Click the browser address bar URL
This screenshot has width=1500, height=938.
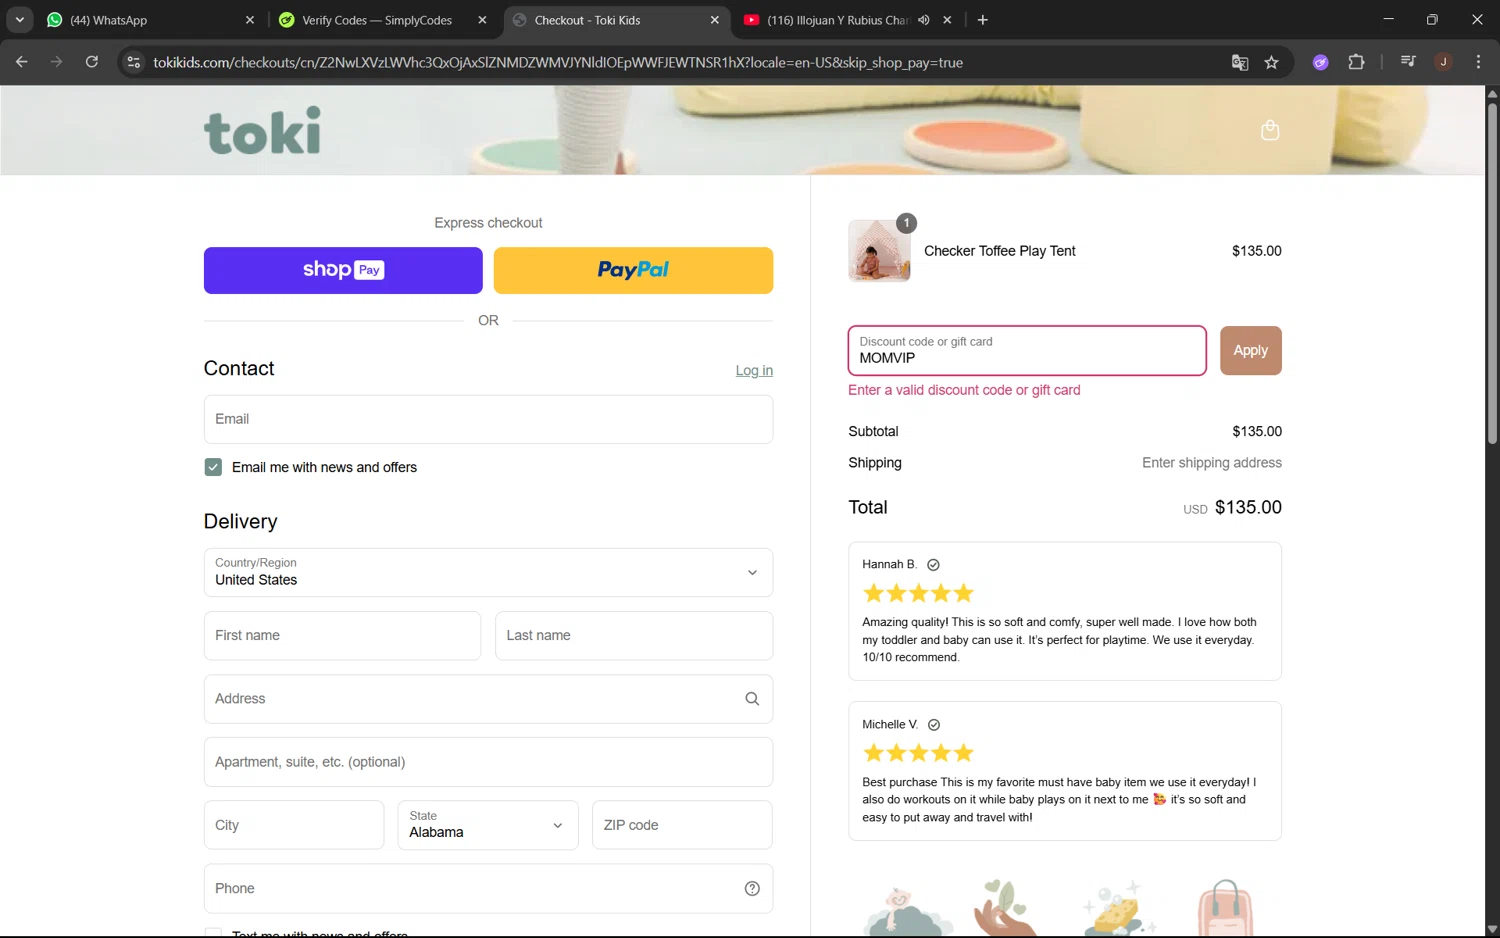pos(558,62)
